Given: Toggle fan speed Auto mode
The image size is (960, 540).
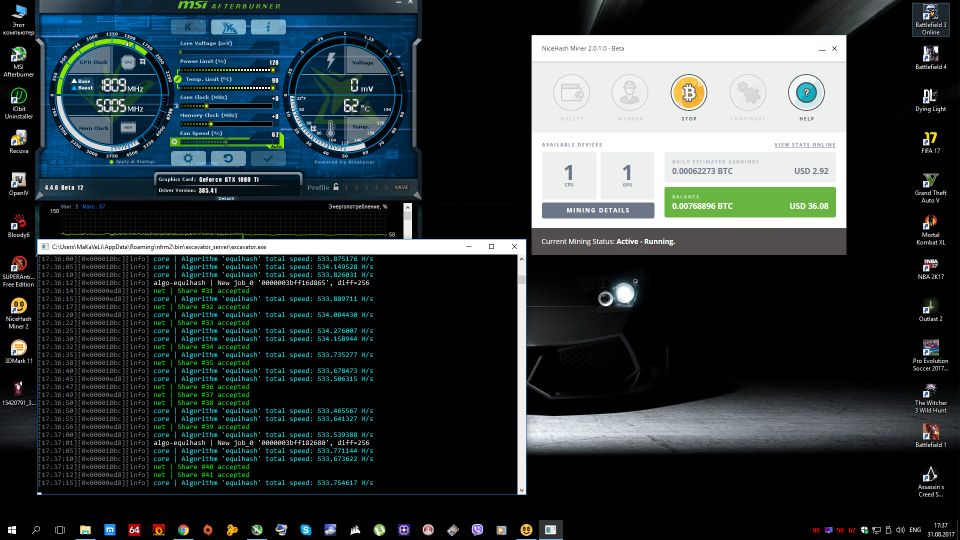Looking at the screenshot, I should pyautogui.click(x=275, y=143).
